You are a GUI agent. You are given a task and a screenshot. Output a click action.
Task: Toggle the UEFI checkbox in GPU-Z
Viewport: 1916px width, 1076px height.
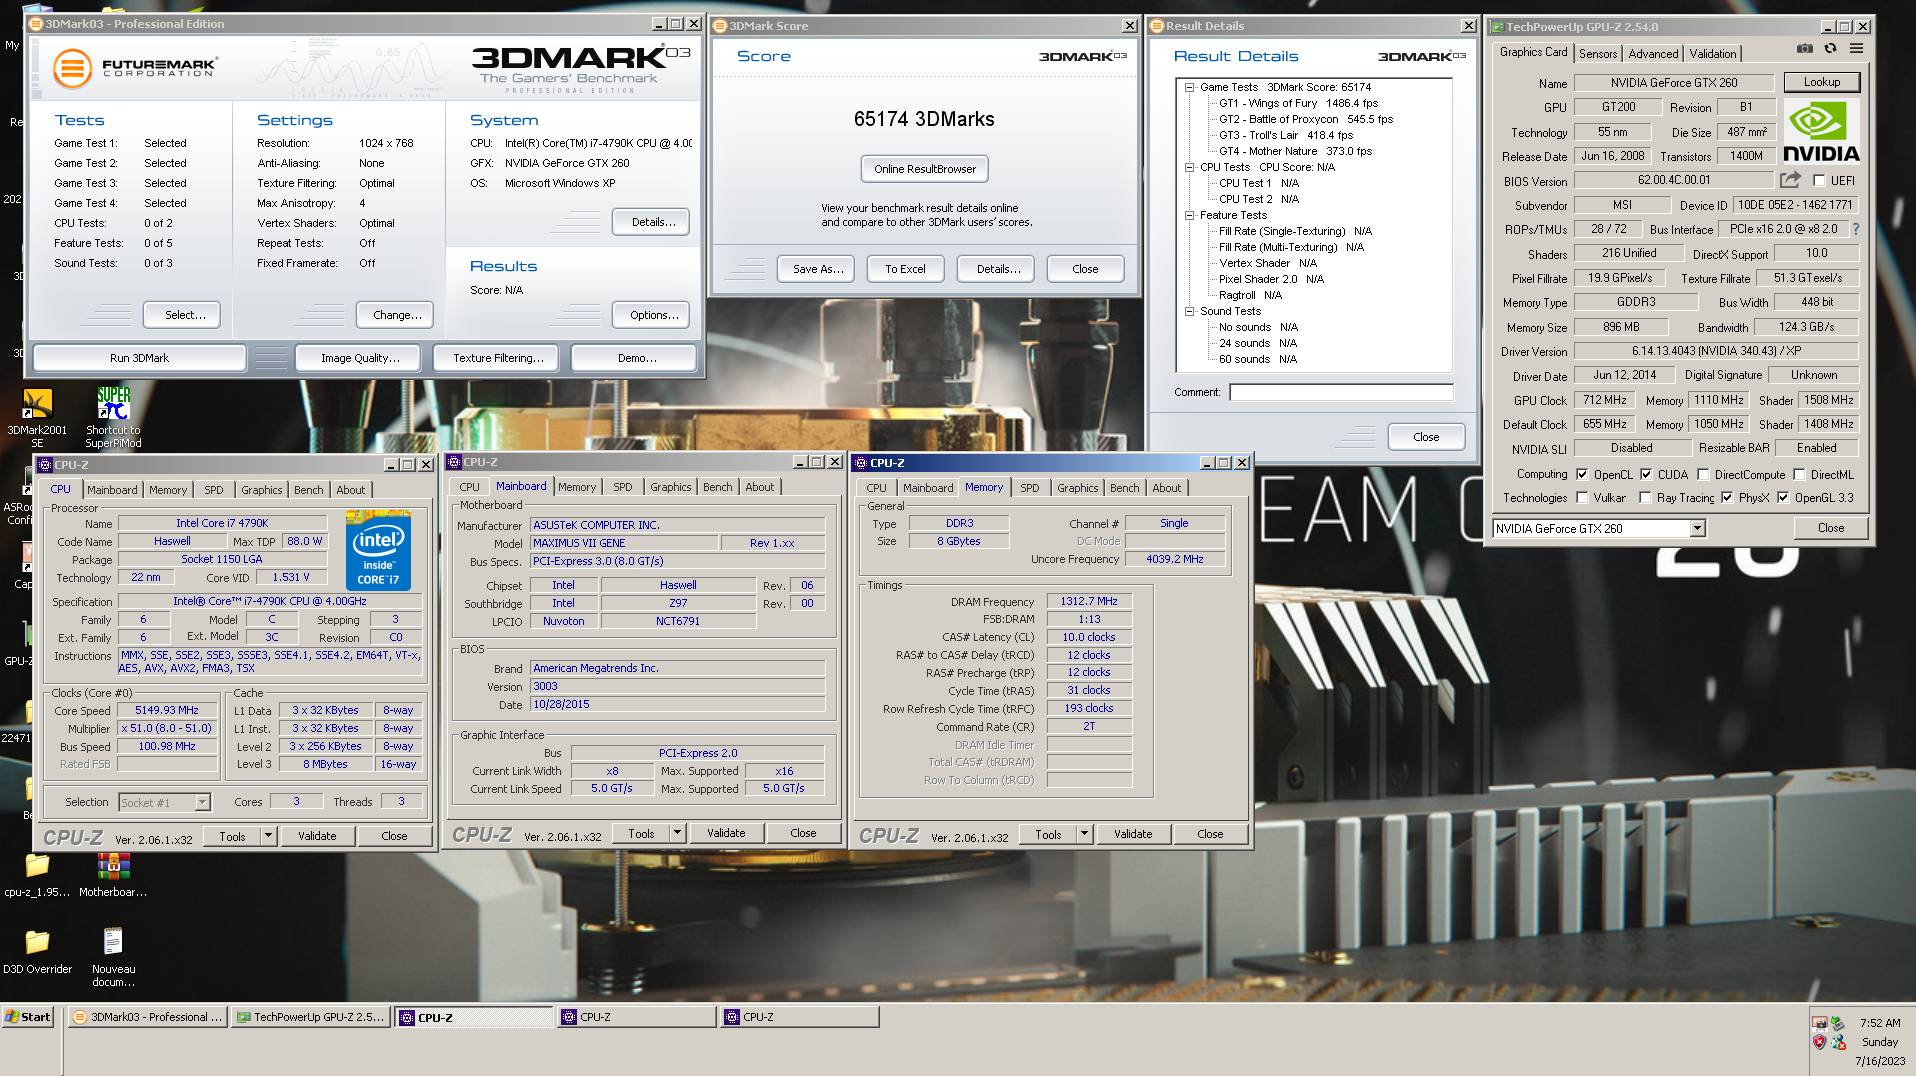[1819, 181]
